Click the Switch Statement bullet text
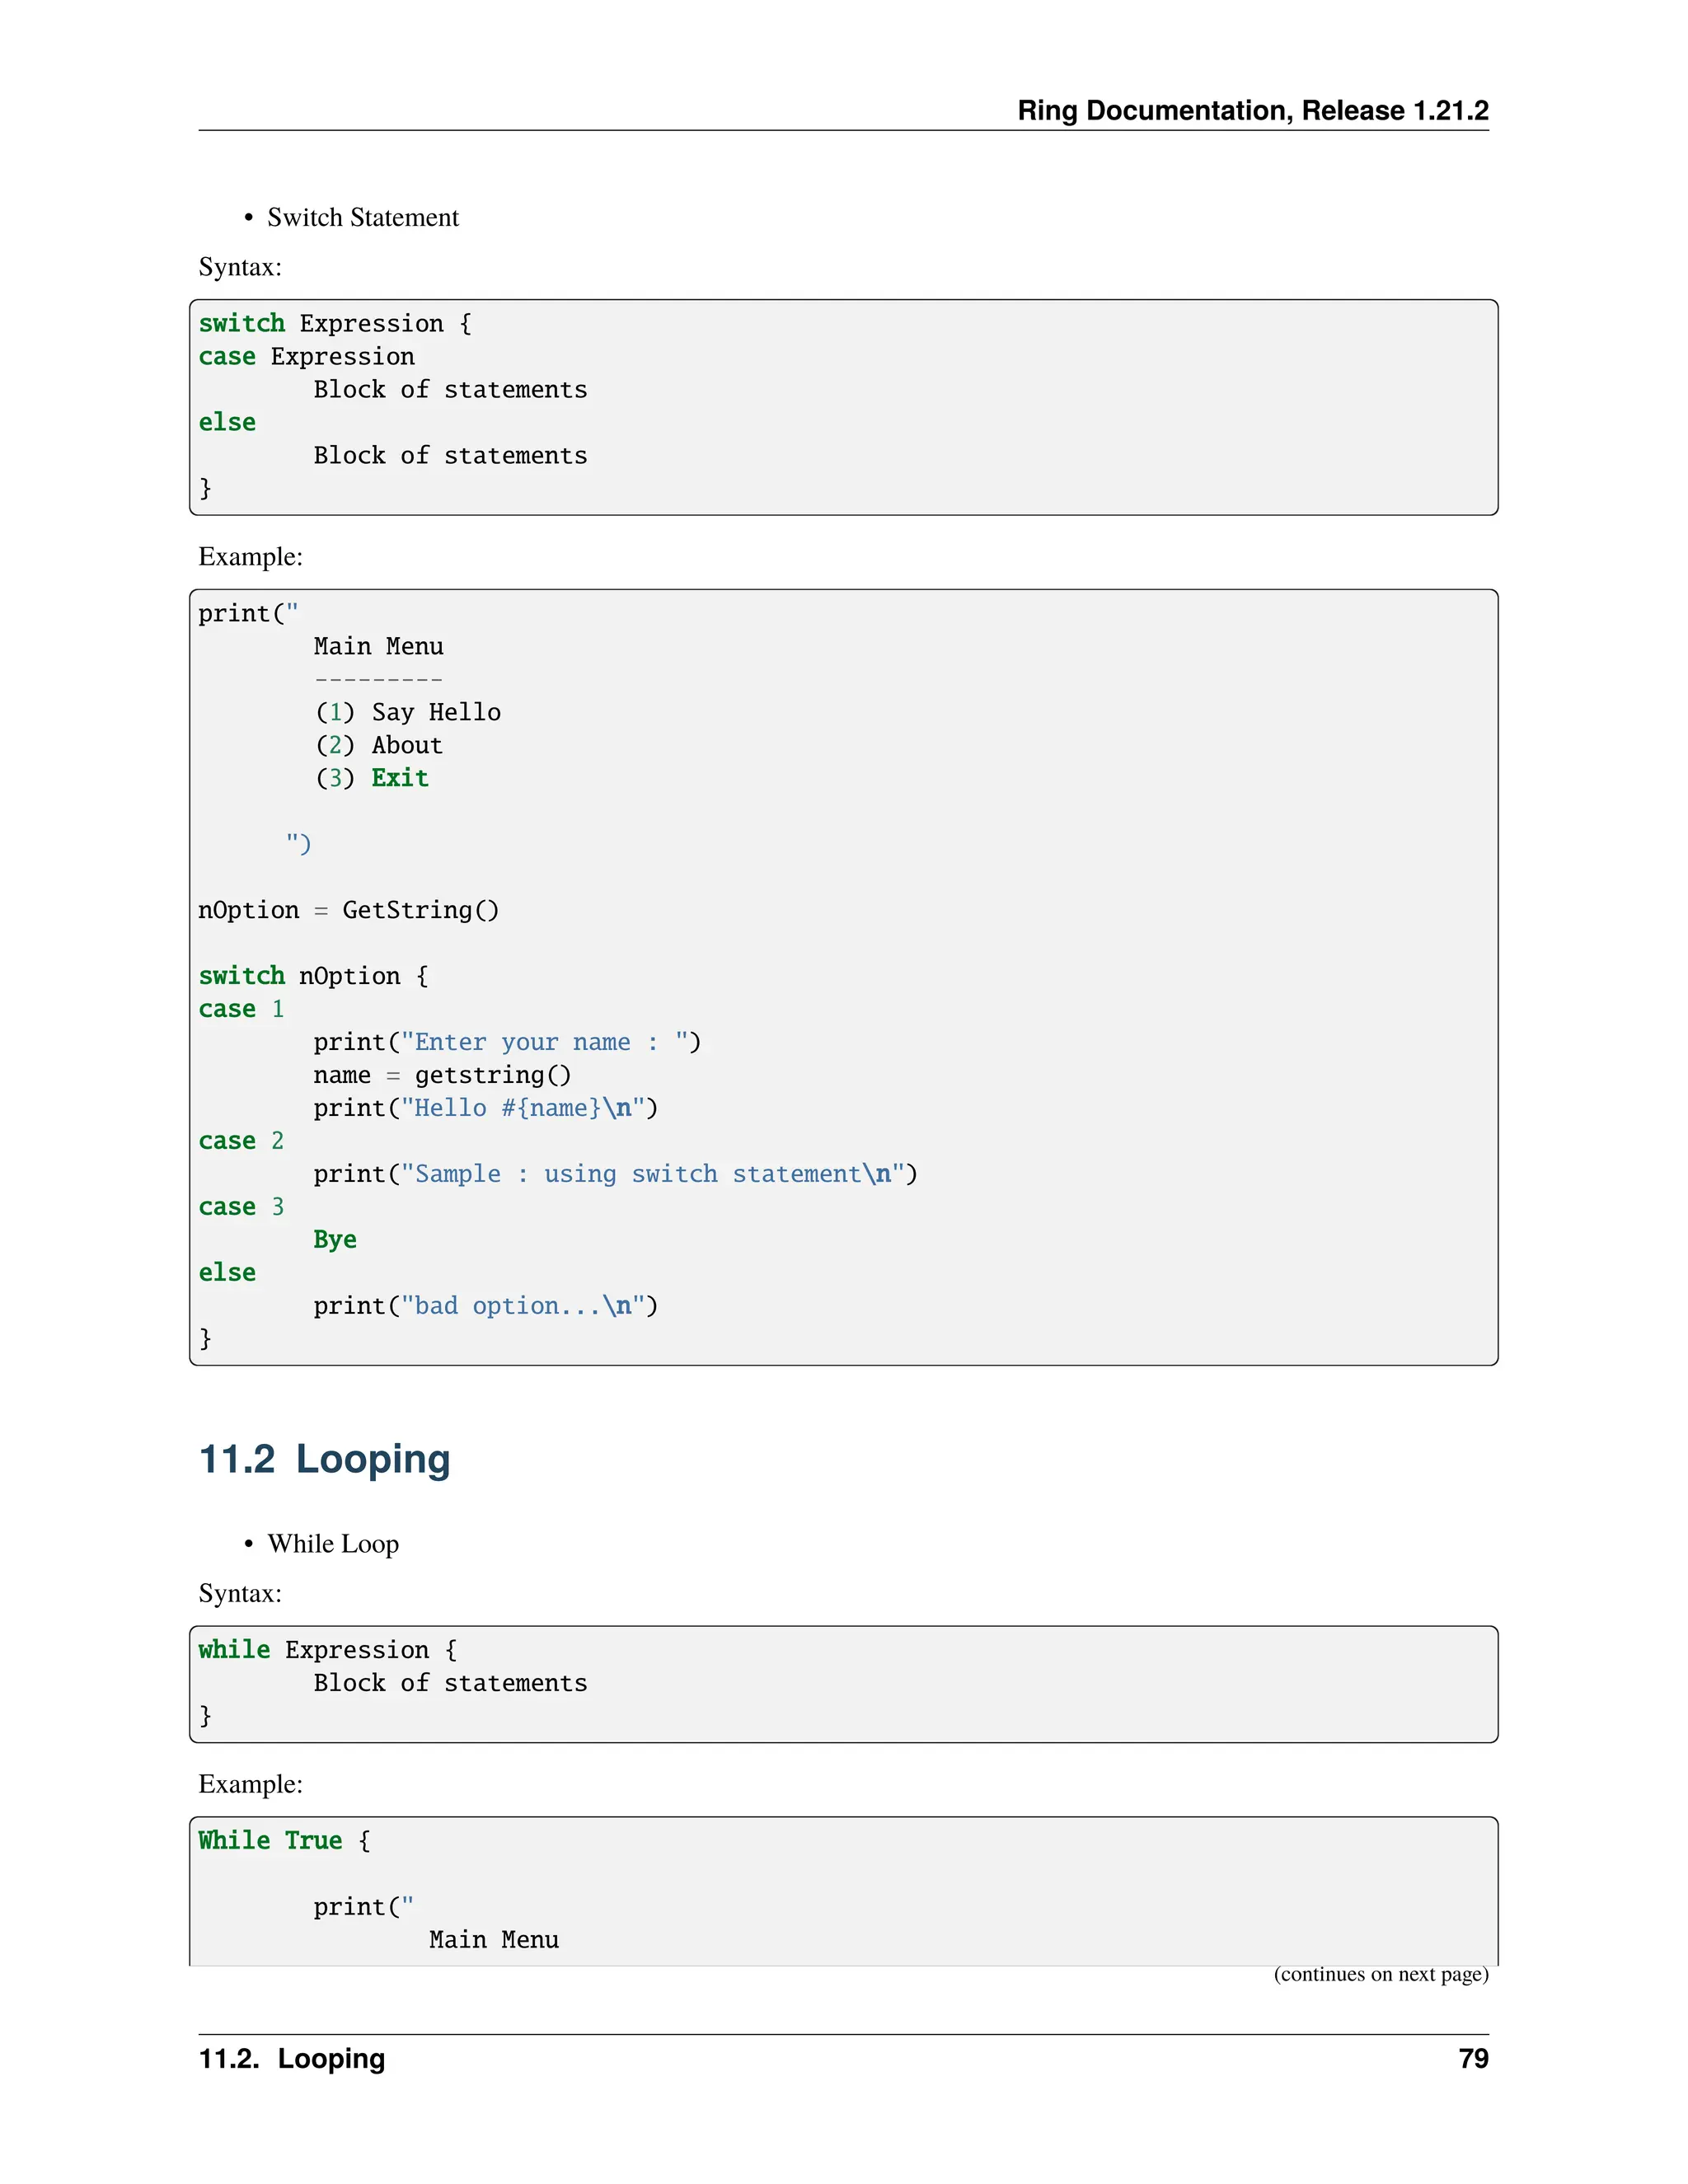Screen dimensions: 1688x2184 pos(362,217)
